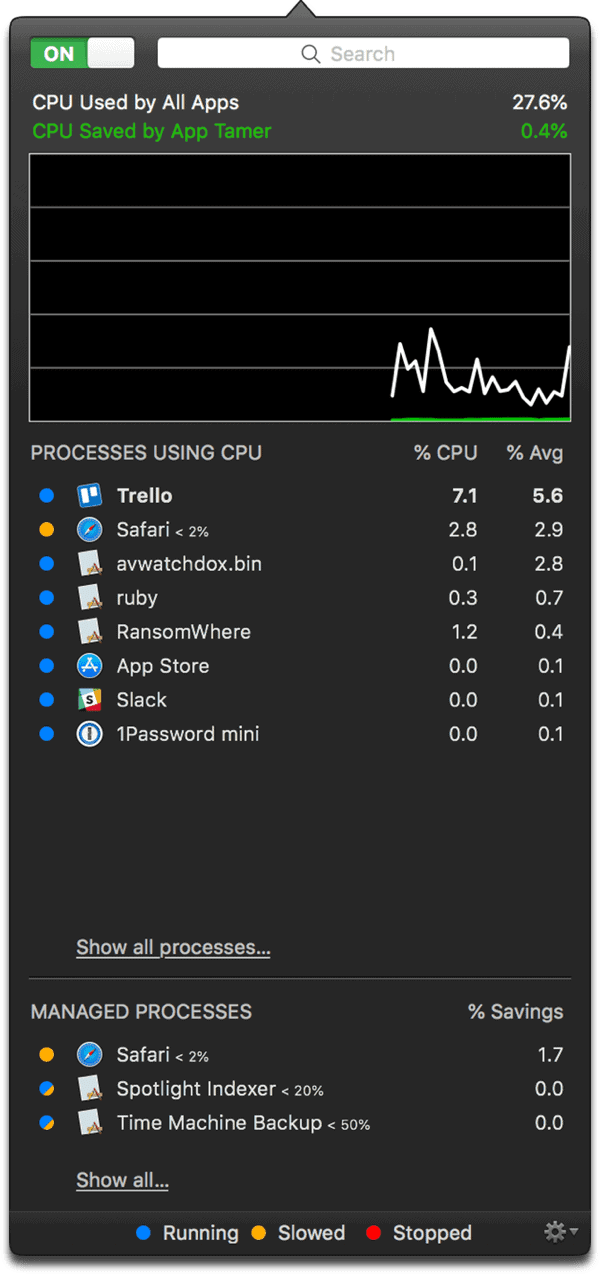The height and width of the screenshot is (1276, 600).
Task: Click the % CPU column header
Action: tap(445, 453)
